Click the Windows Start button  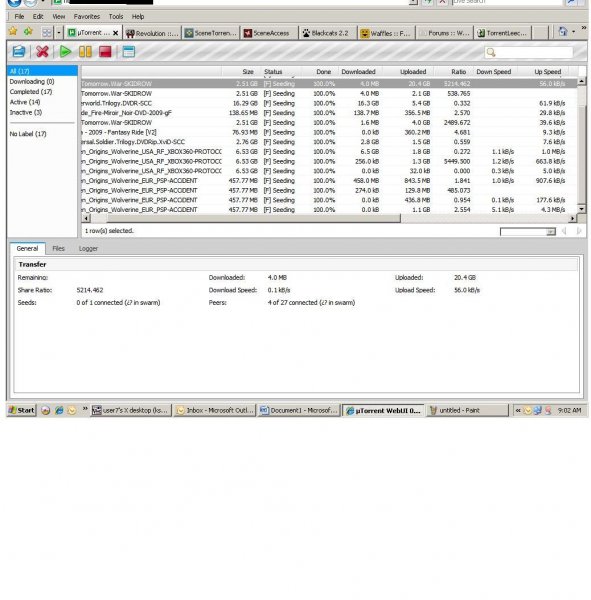[x=21, y=410]
